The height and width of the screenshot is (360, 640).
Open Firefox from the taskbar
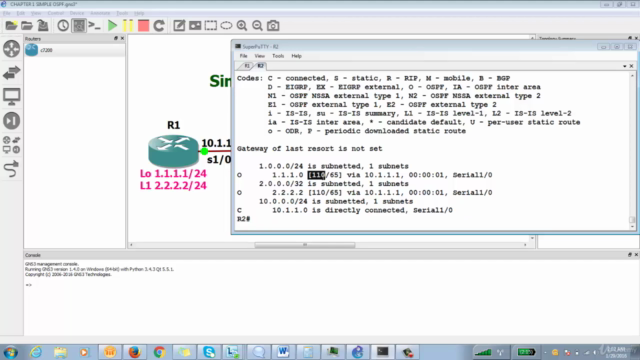point(134,352)
